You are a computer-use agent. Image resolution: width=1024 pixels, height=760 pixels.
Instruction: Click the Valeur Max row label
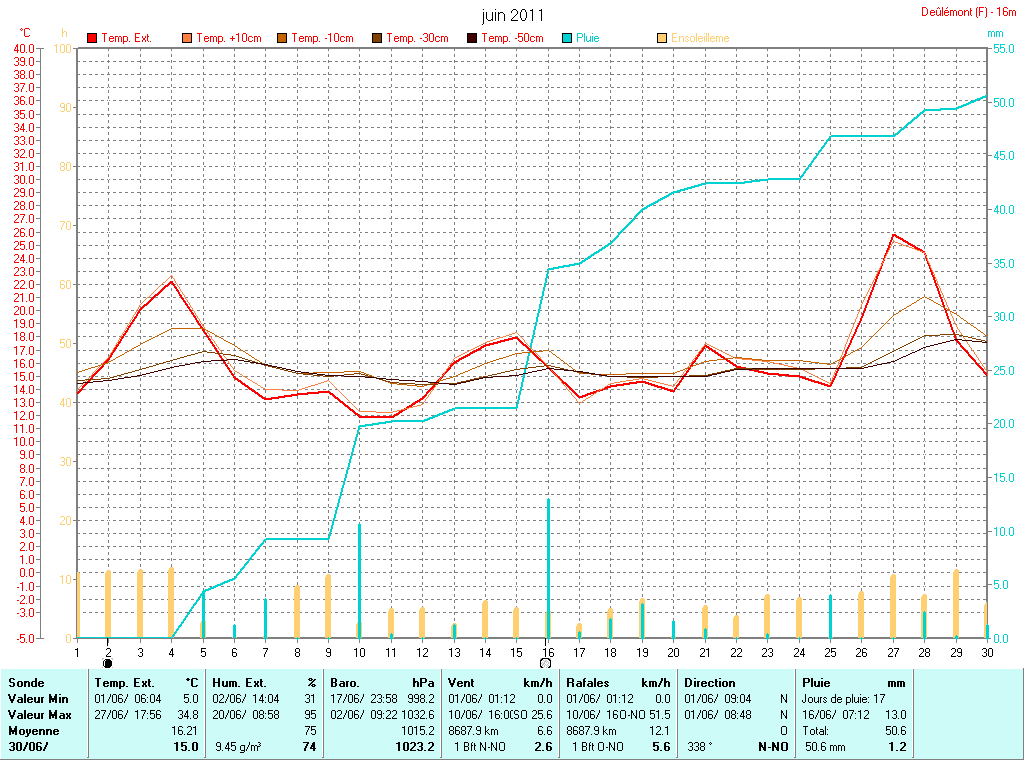(38, 714)
